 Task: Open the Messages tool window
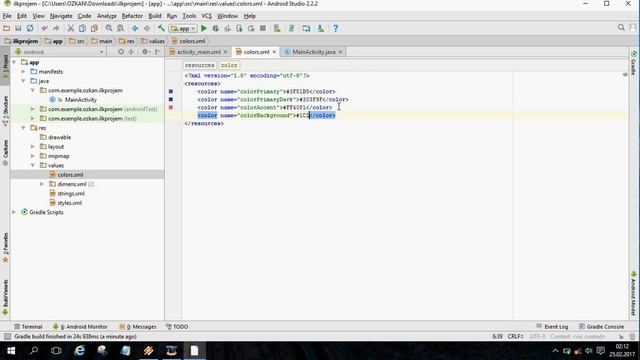138,327
